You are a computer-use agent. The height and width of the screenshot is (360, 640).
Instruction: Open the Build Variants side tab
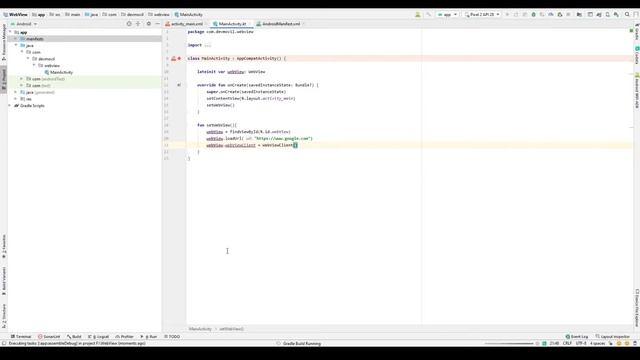pos(4,281)
